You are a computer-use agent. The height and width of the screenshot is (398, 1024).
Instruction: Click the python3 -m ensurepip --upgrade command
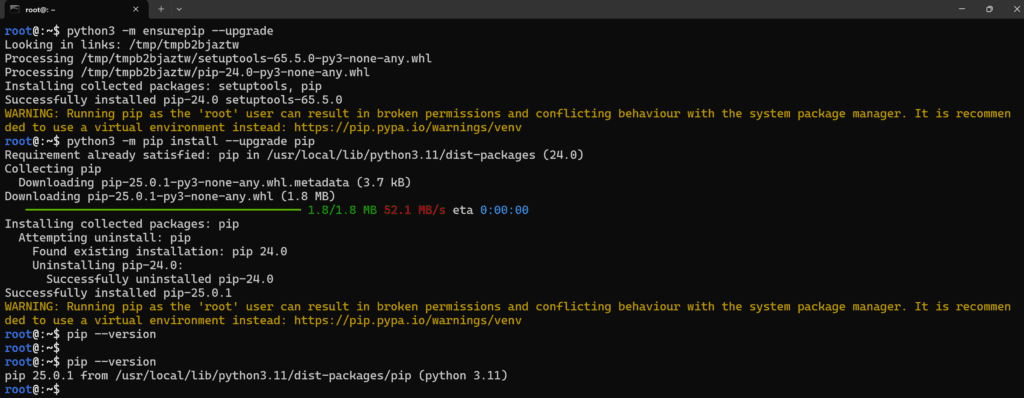[x=170, y=31]
